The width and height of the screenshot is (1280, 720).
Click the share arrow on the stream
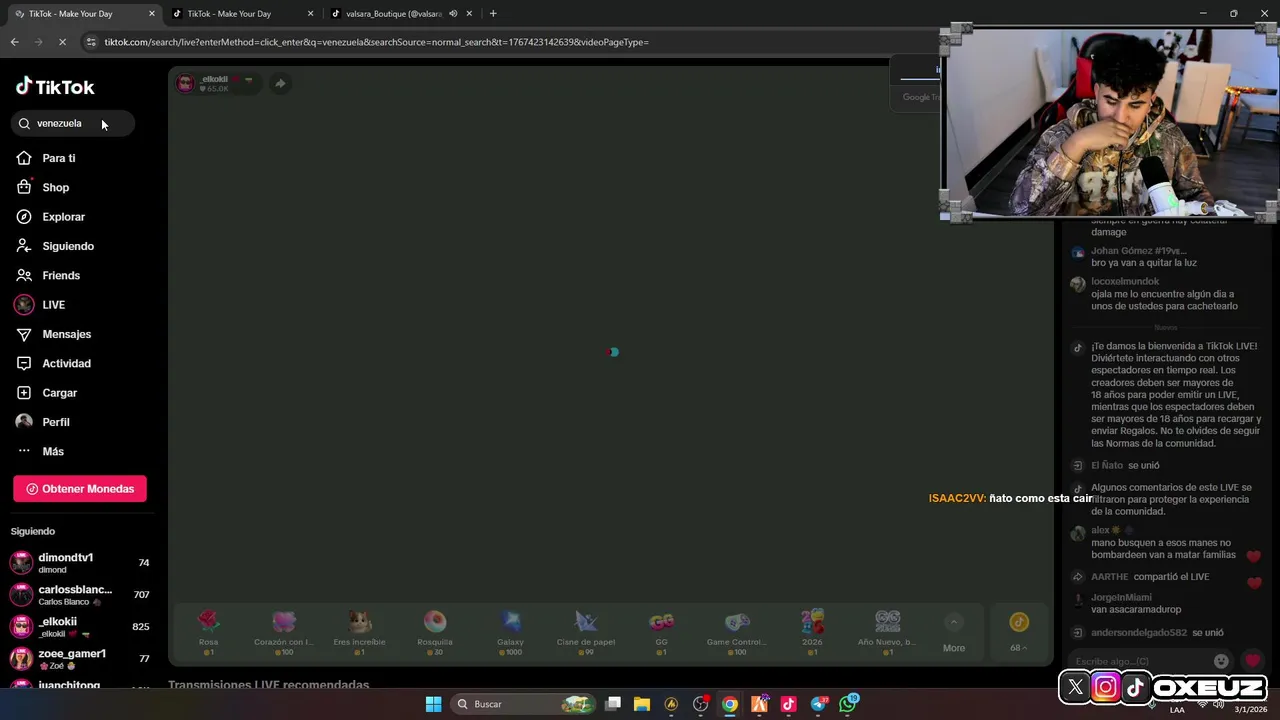(280, 84)
